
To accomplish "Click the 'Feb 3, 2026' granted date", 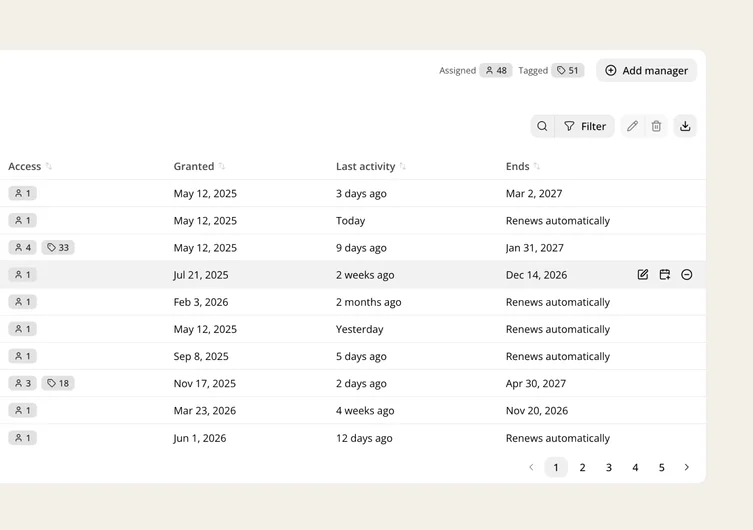I will tap(201, 302).
